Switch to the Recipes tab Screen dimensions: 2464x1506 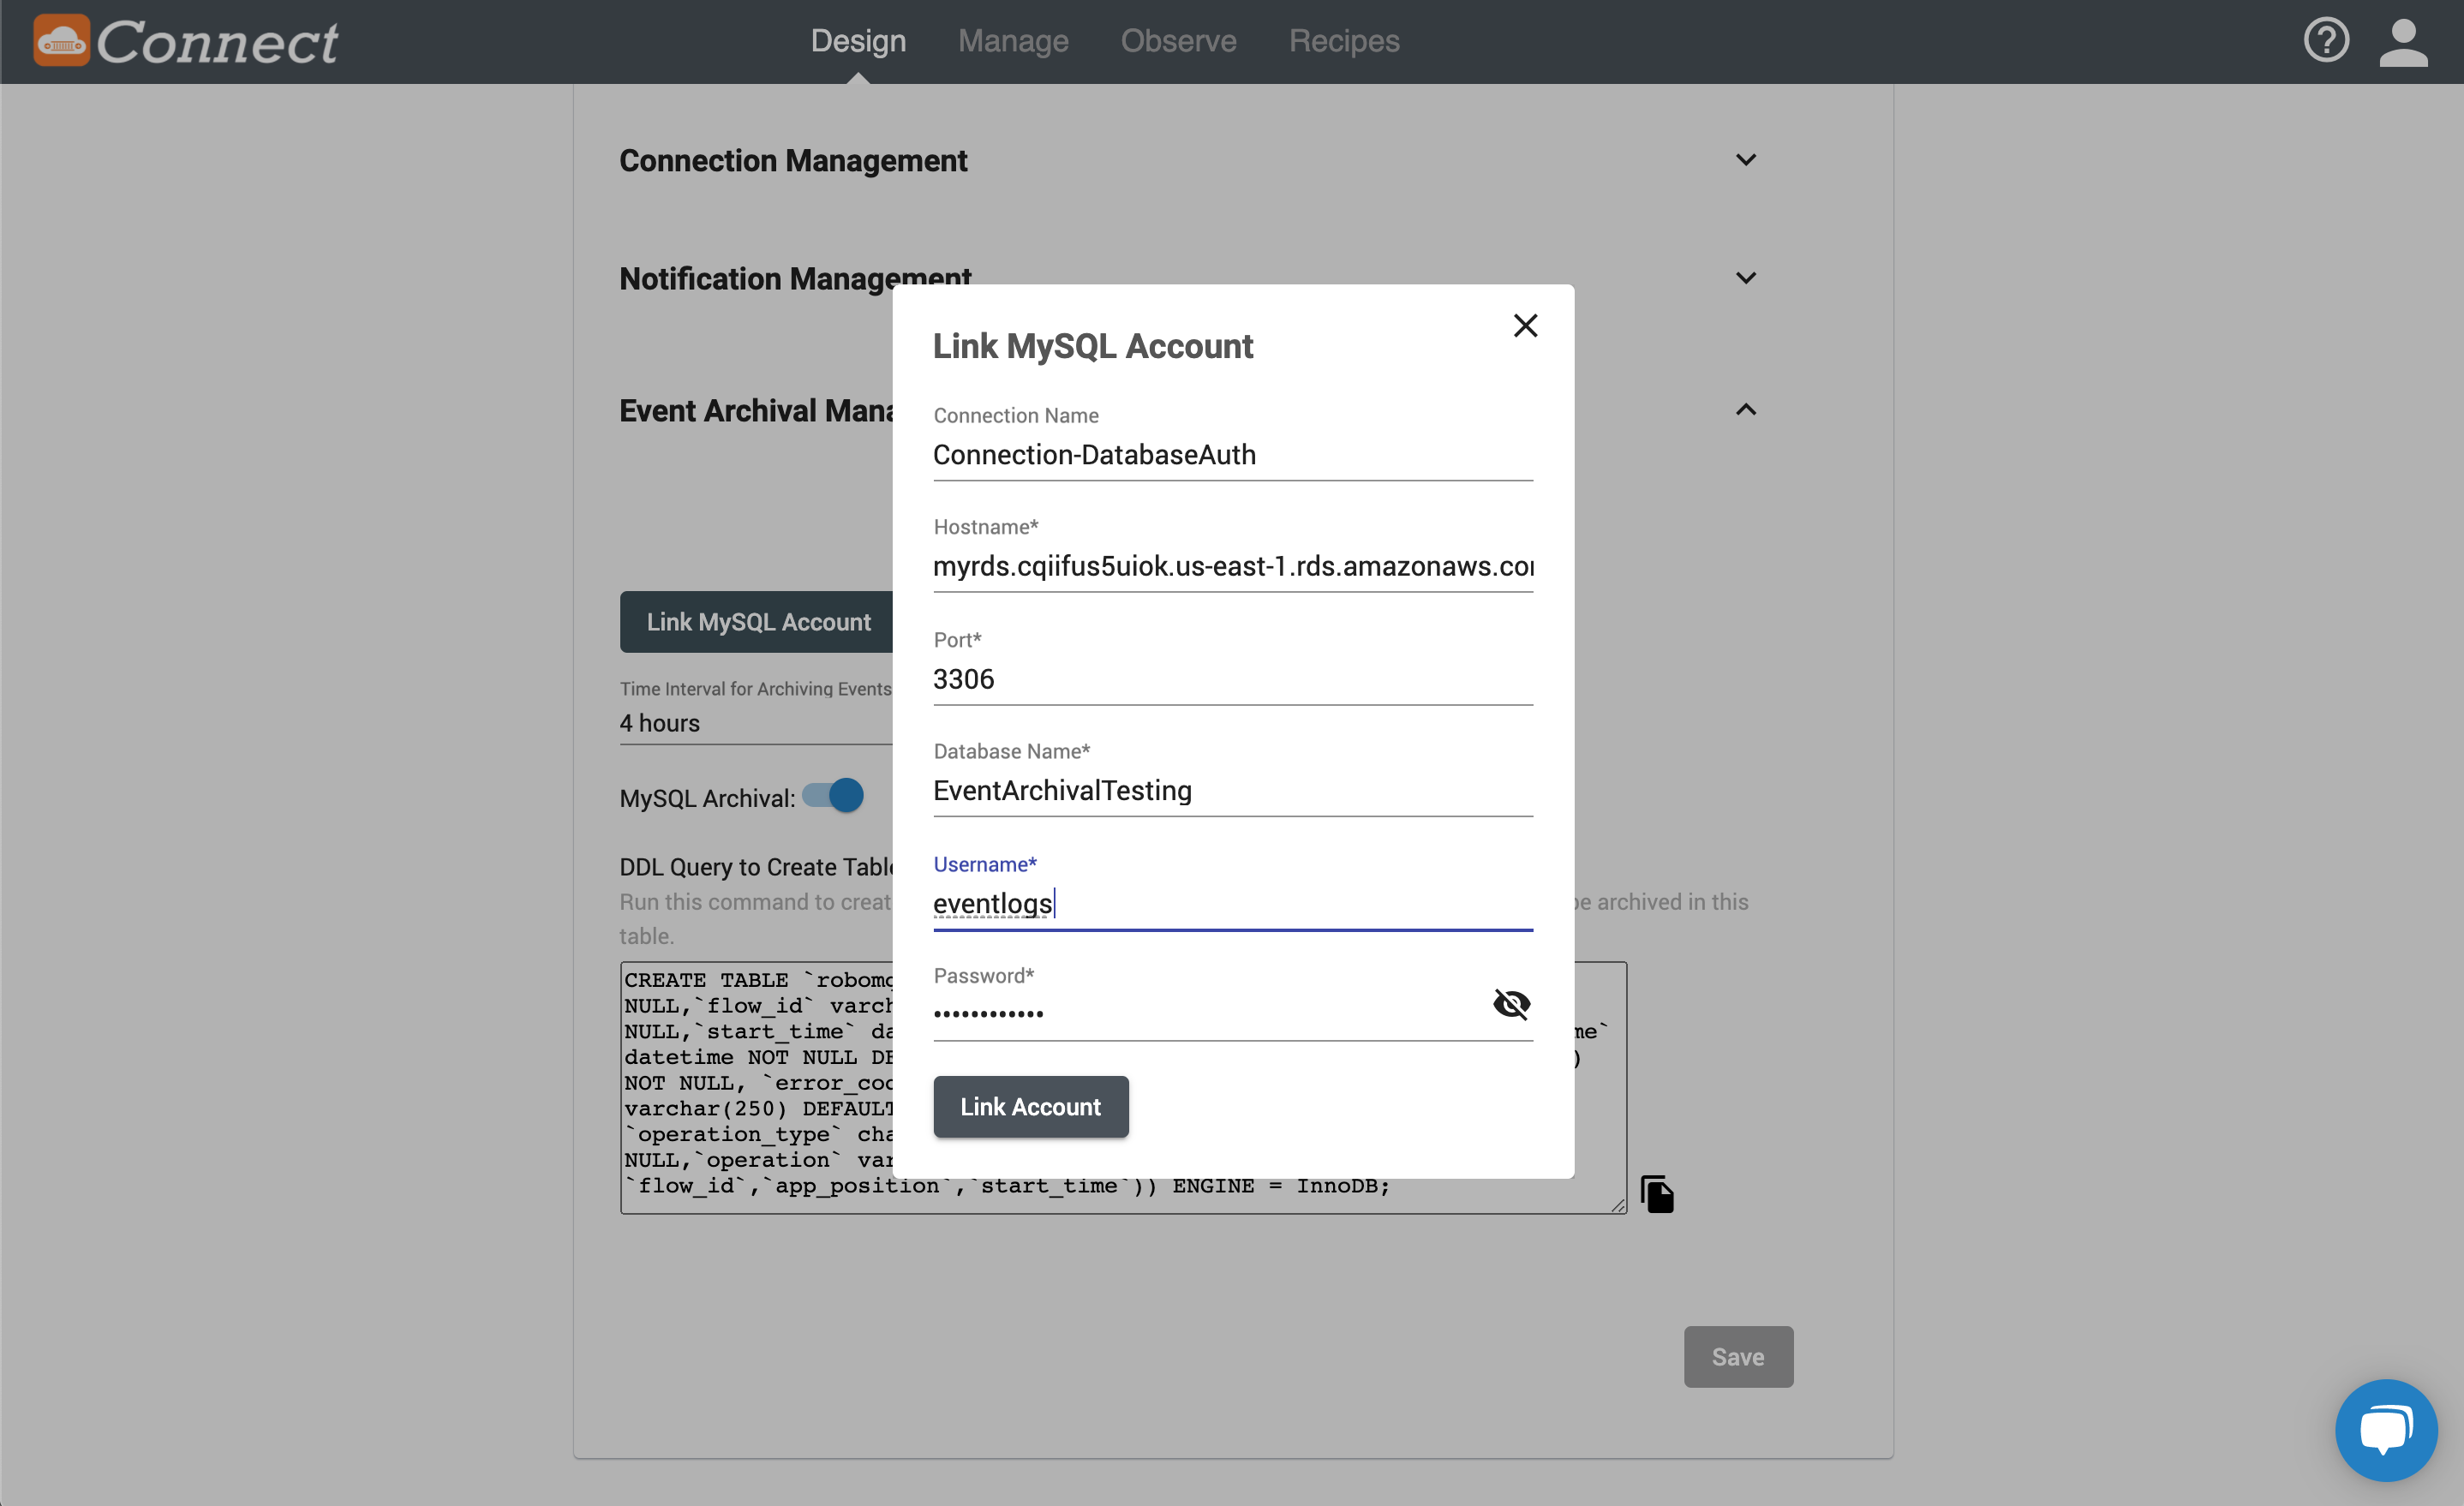pyautogui.click(x=1344, y=41)
